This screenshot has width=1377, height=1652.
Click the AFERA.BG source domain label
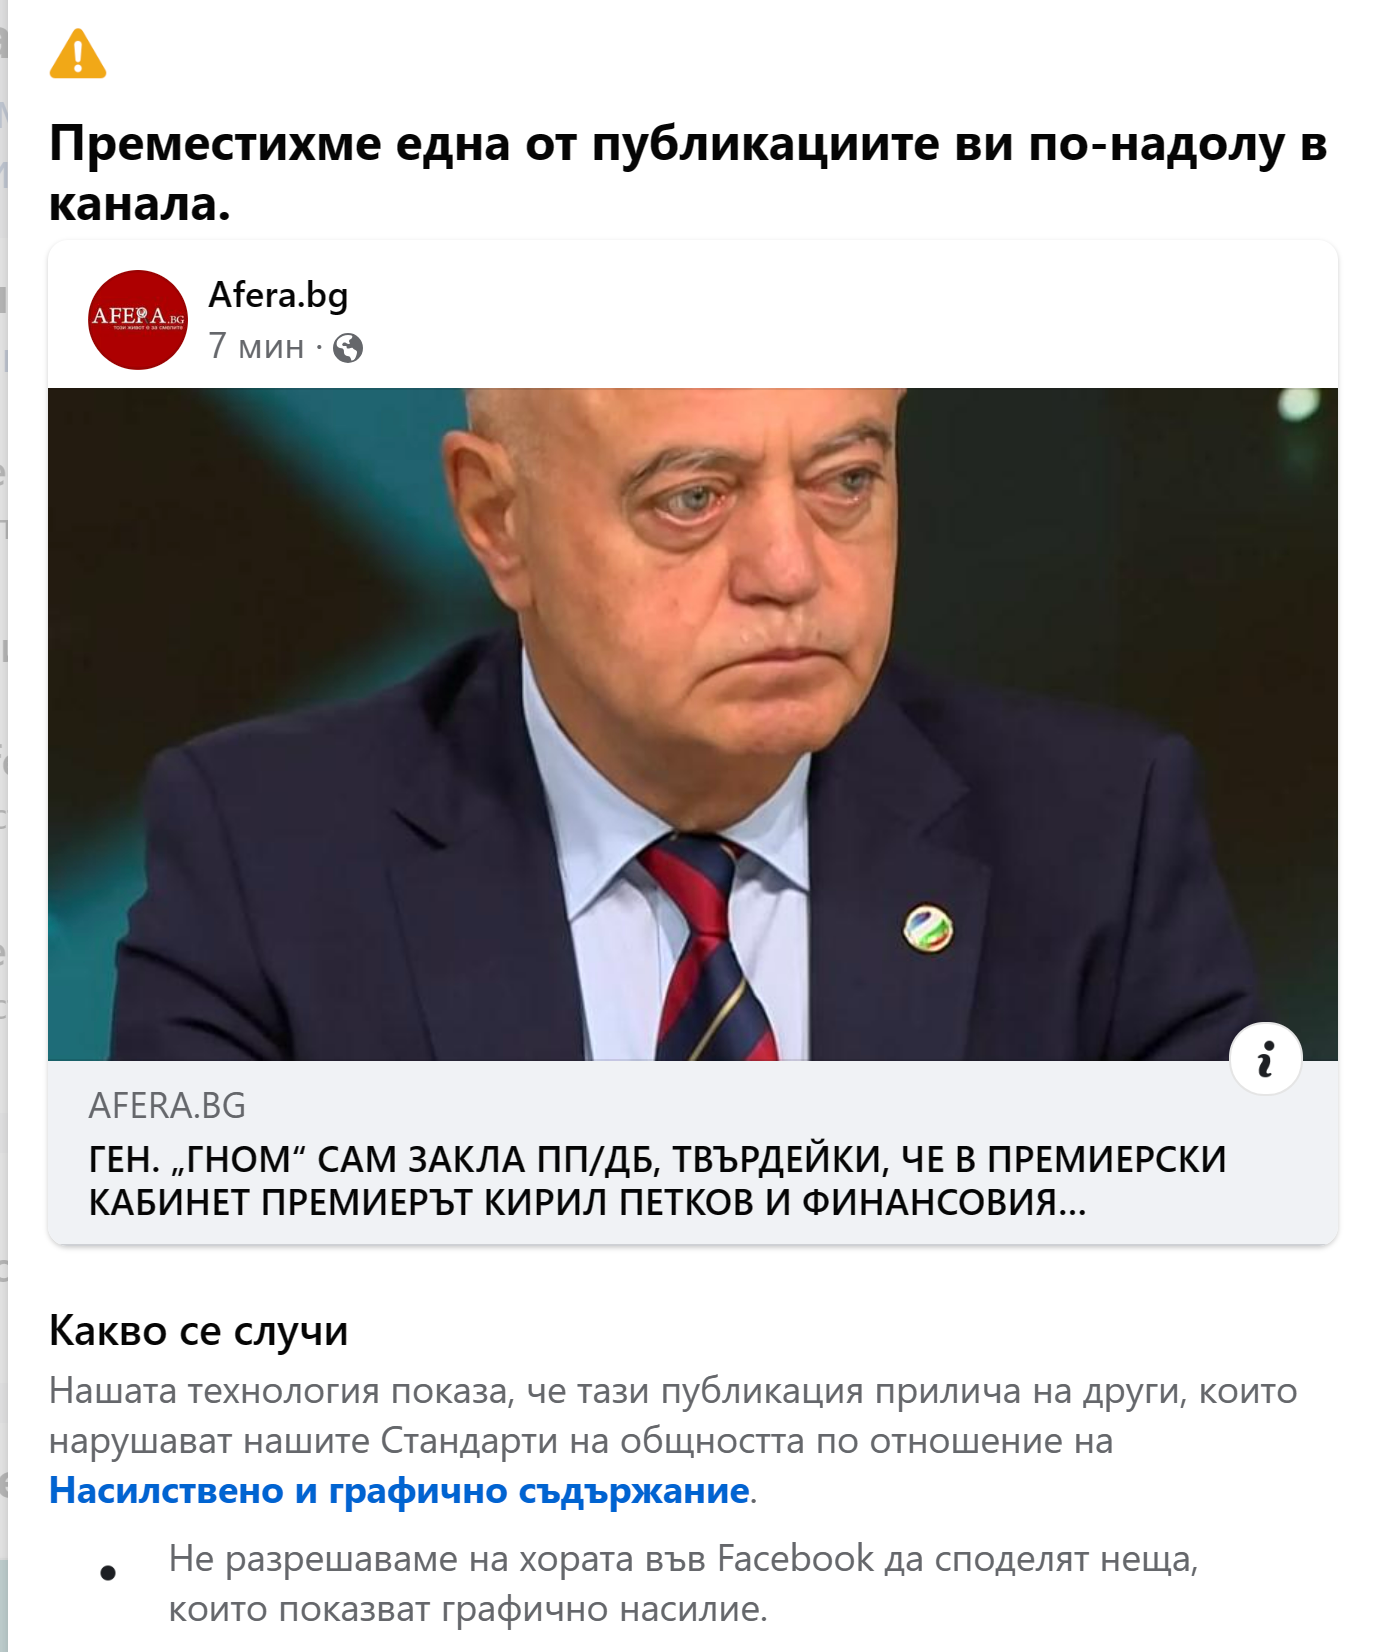coord(167,1106)
